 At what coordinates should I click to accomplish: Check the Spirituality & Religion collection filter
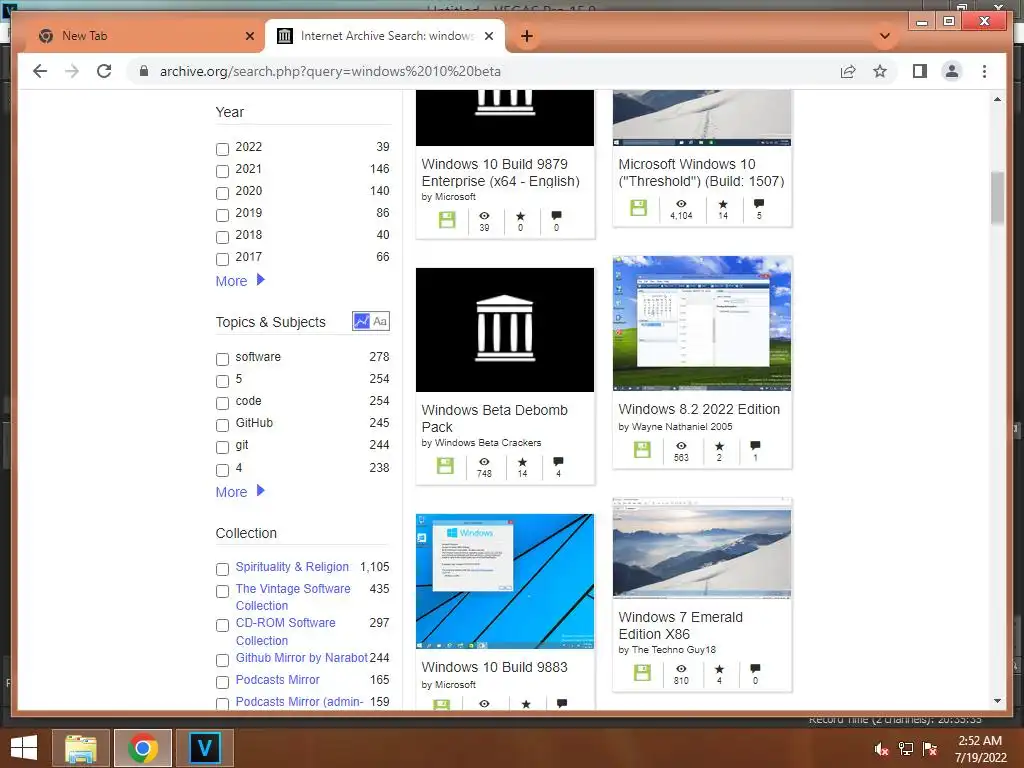(222, 569)
